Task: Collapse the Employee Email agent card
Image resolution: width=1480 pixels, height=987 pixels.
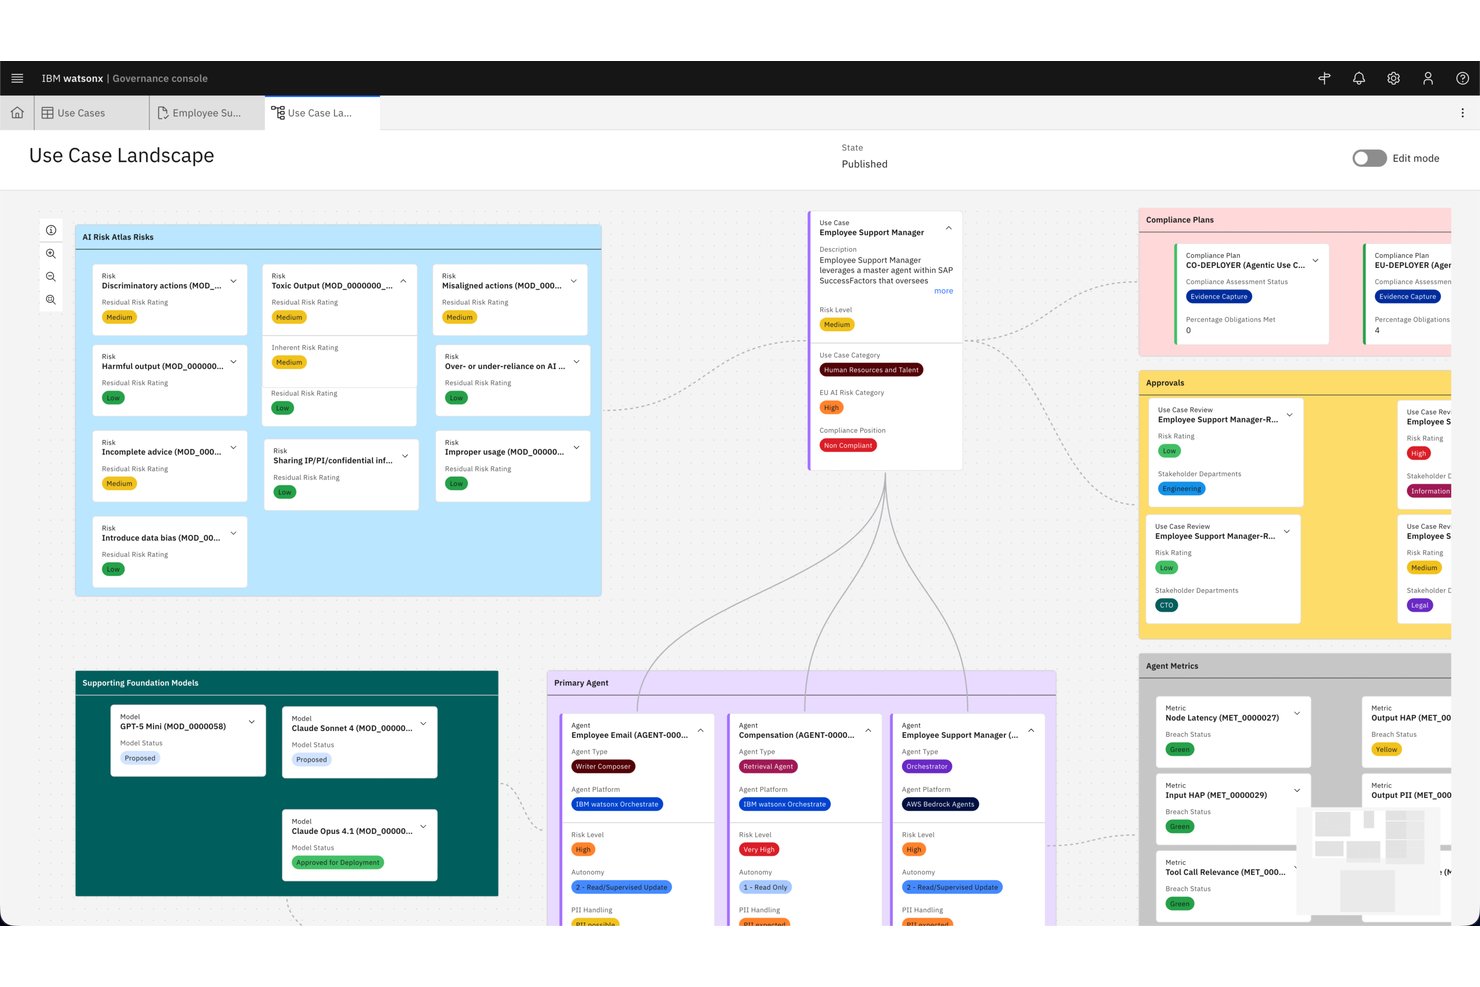Action: [x=701, y=730]
